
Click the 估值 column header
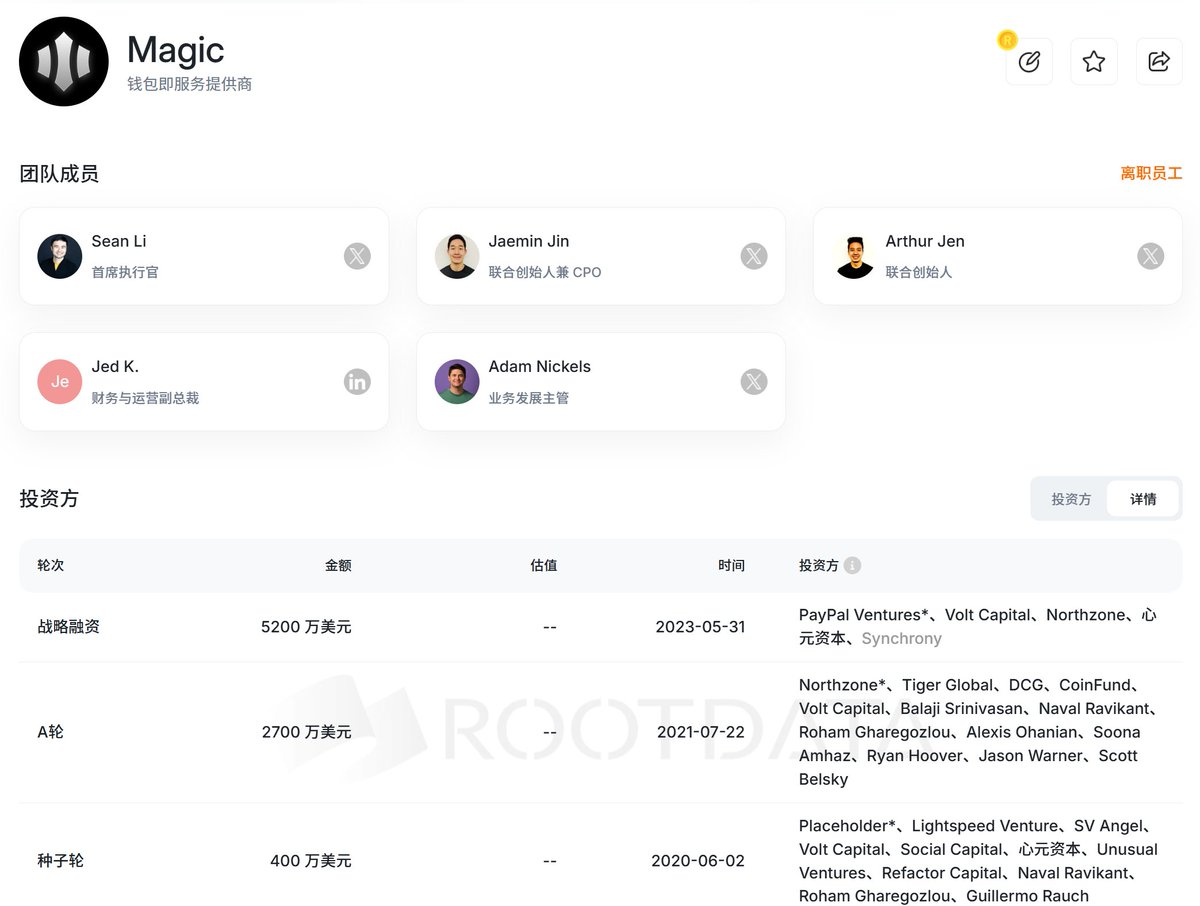[544, 565]
